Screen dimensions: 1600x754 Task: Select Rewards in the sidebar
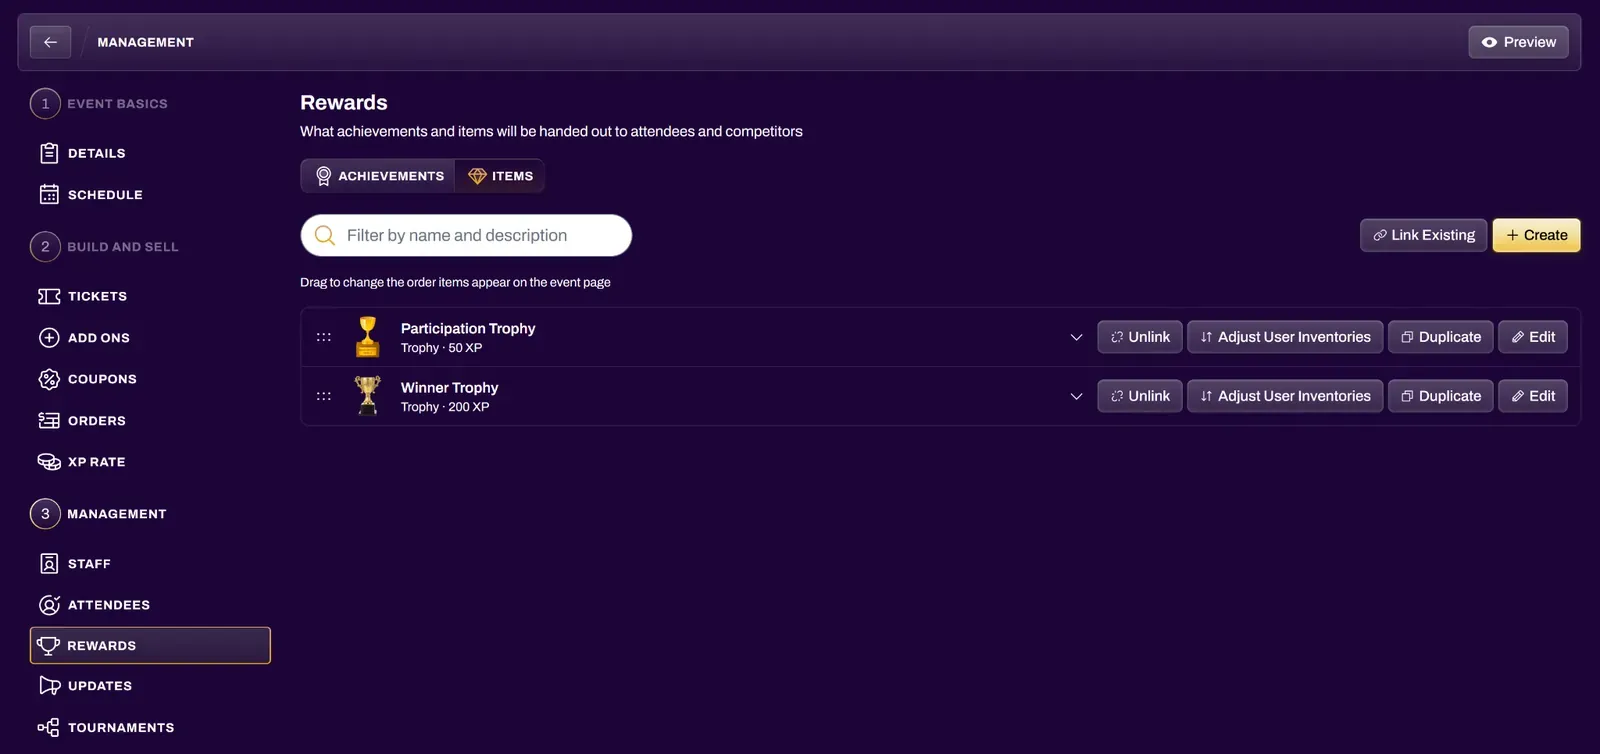(x=150, y=645)
